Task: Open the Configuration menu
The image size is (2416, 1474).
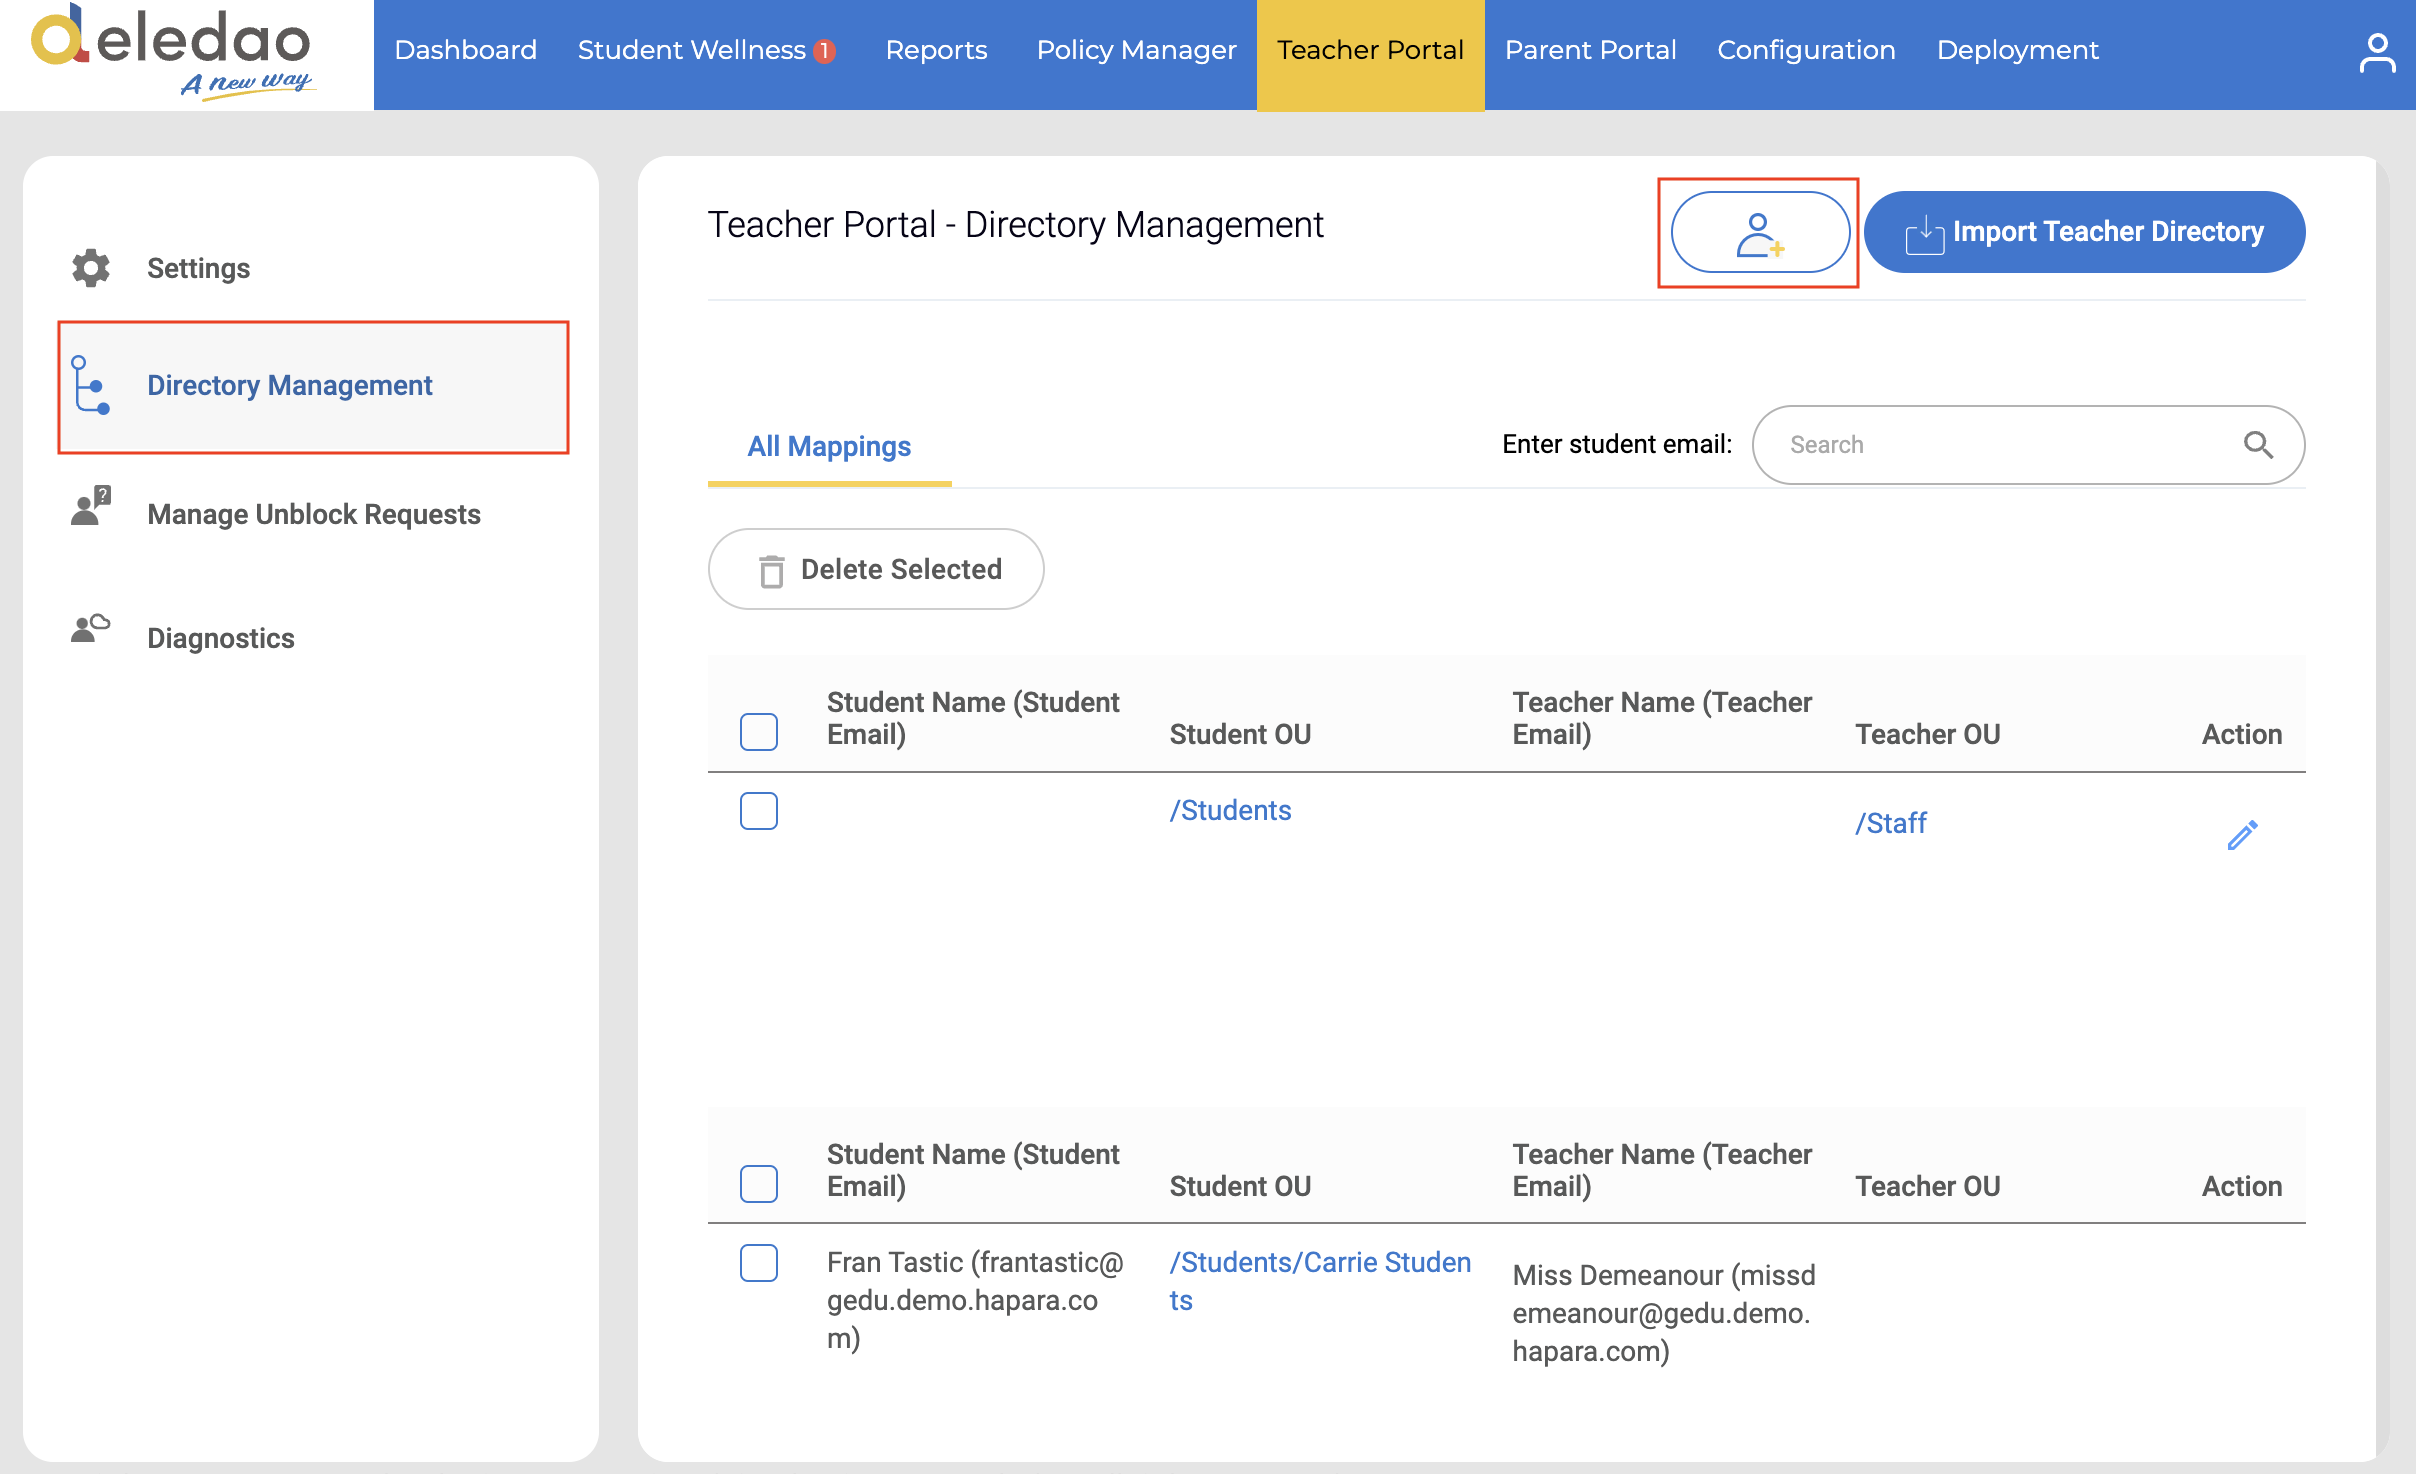Action: 1806,50
